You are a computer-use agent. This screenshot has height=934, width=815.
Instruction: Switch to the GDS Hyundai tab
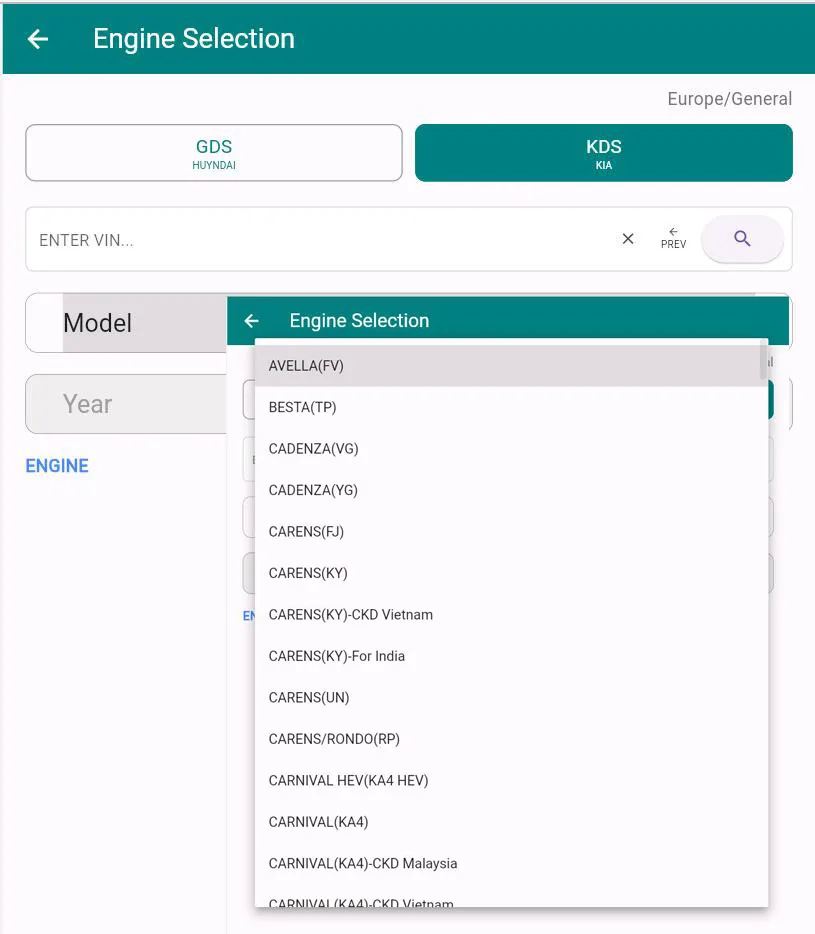[x=214, y=153]
